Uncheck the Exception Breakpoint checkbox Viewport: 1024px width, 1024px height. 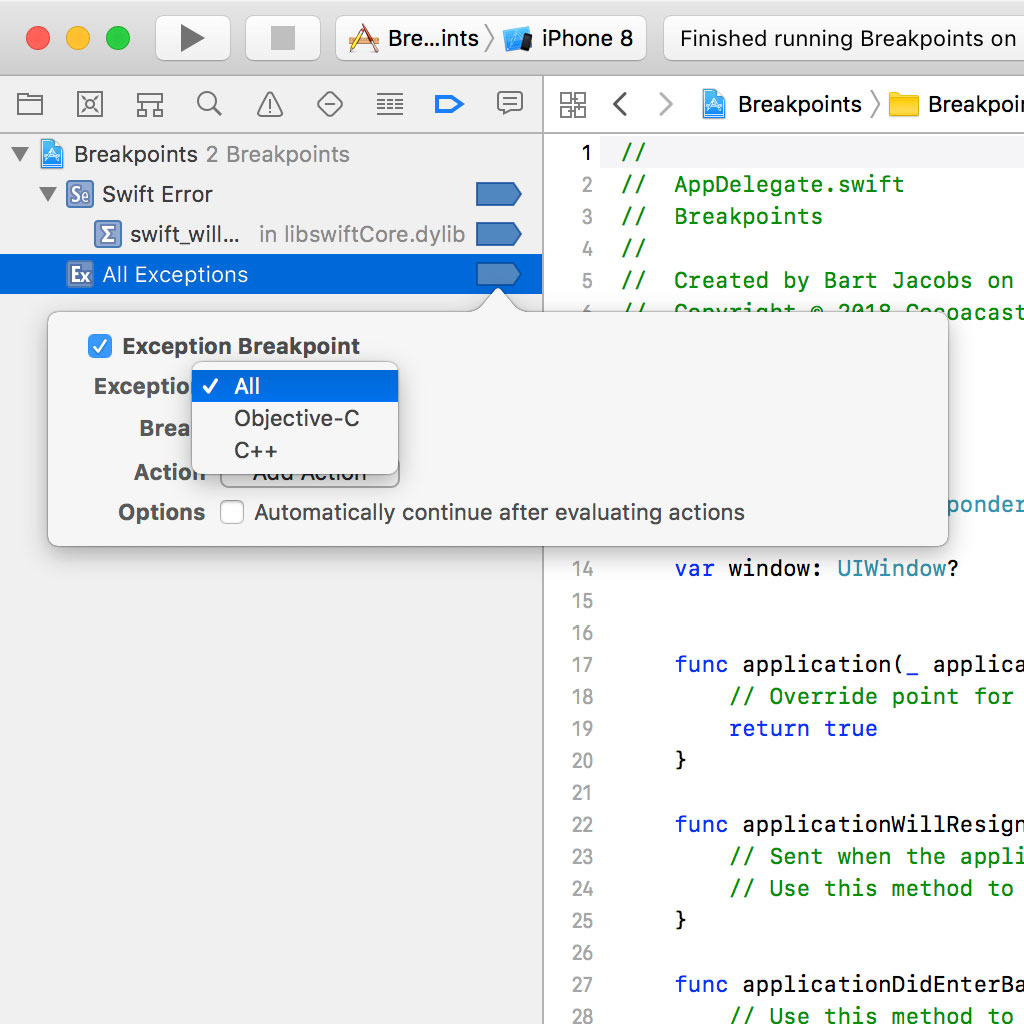[x=99, y=346]
